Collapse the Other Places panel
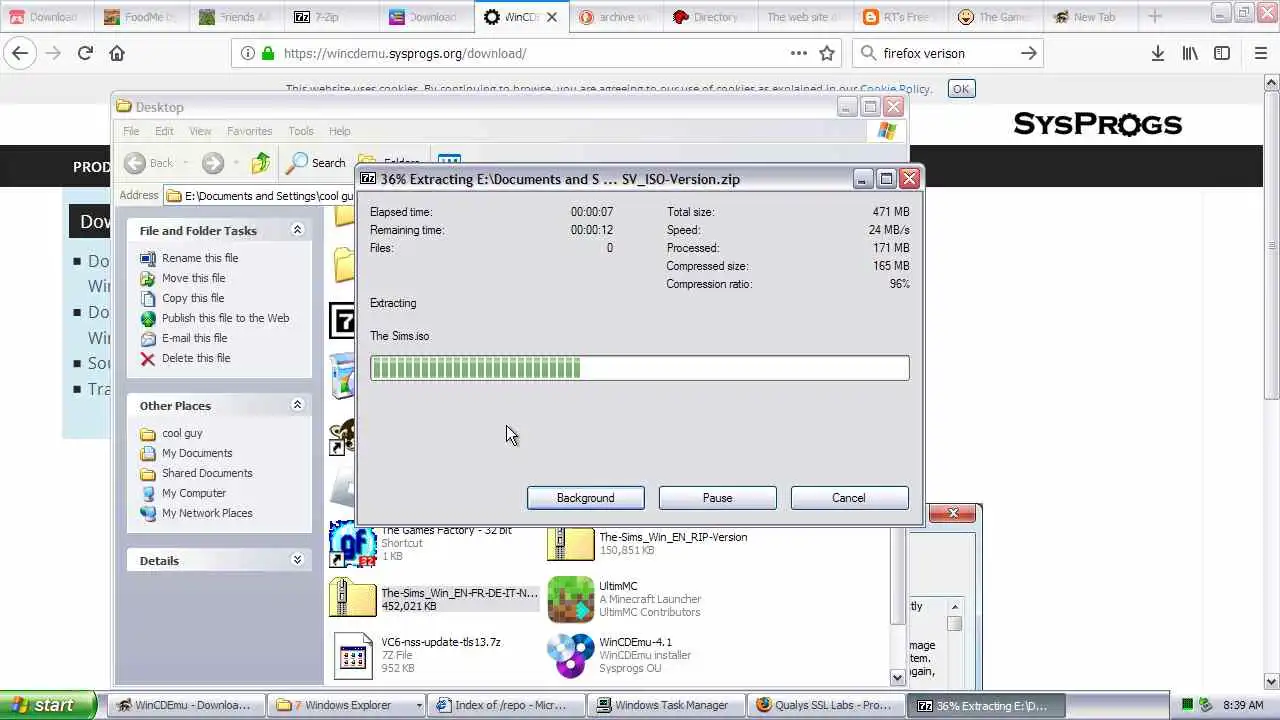This screenshot has width=1280, height=720. (297, 405)
